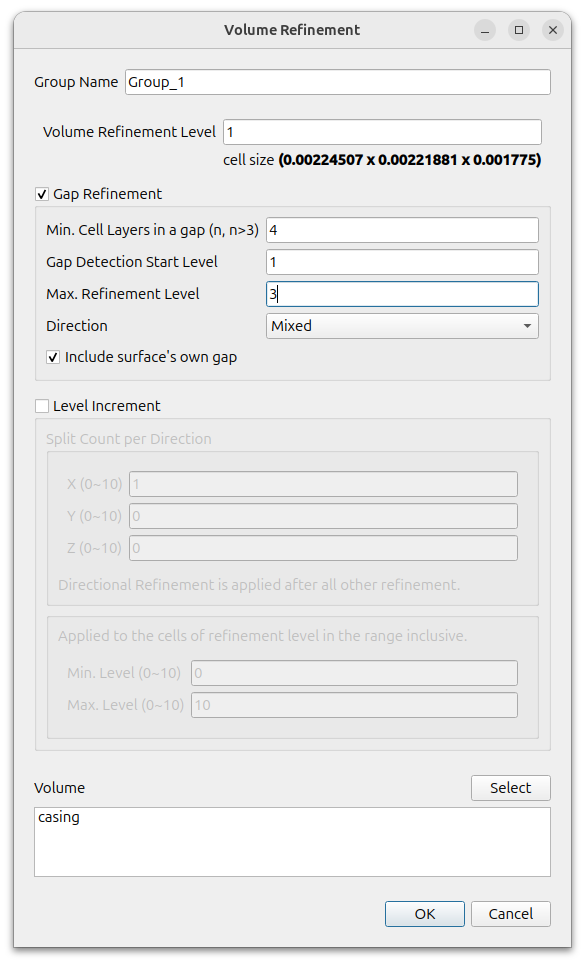585x964 pixels.
Task: Enable the Level Increment checkbox
Action: [42, 406]
